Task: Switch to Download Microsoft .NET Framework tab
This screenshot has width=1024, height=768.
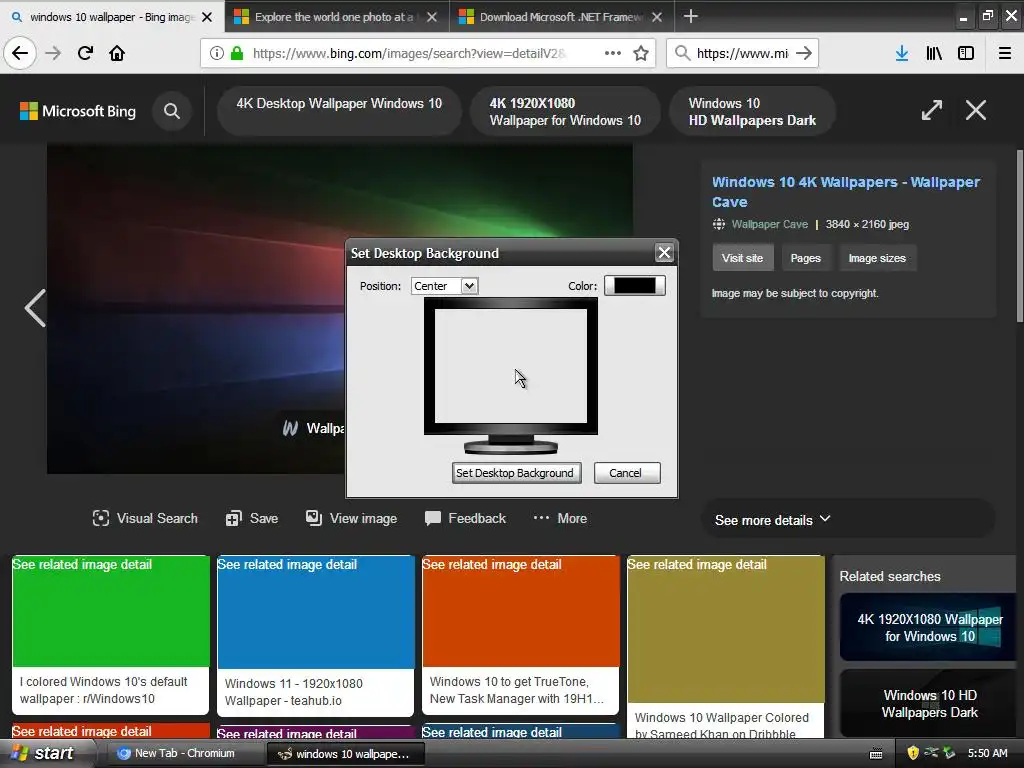Action: point(560,17)
